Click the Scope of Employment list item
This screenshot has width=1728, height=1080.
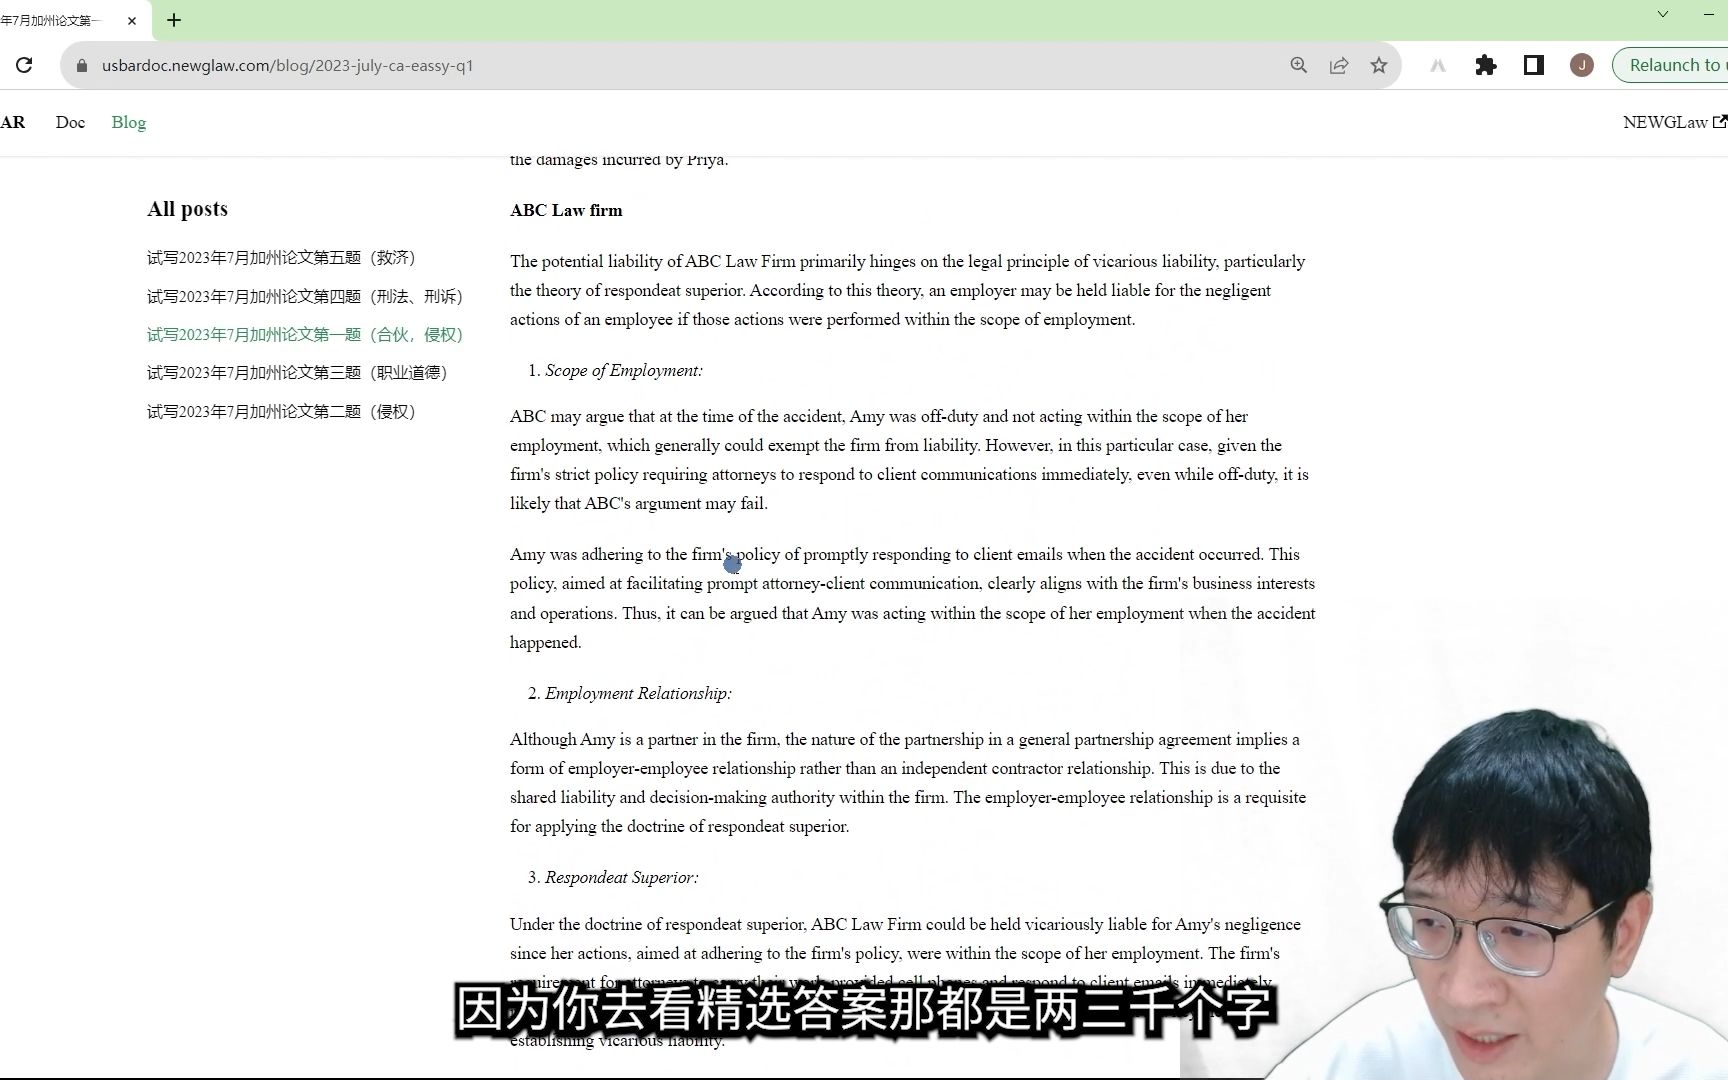624,370
